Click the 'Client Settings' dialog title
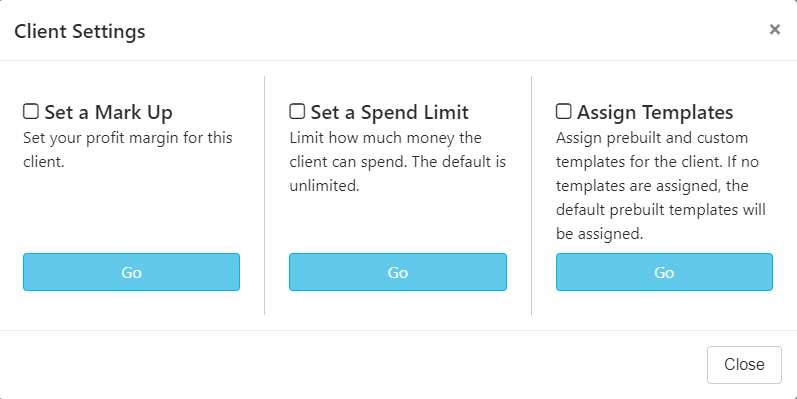 (x=80, y=32)
